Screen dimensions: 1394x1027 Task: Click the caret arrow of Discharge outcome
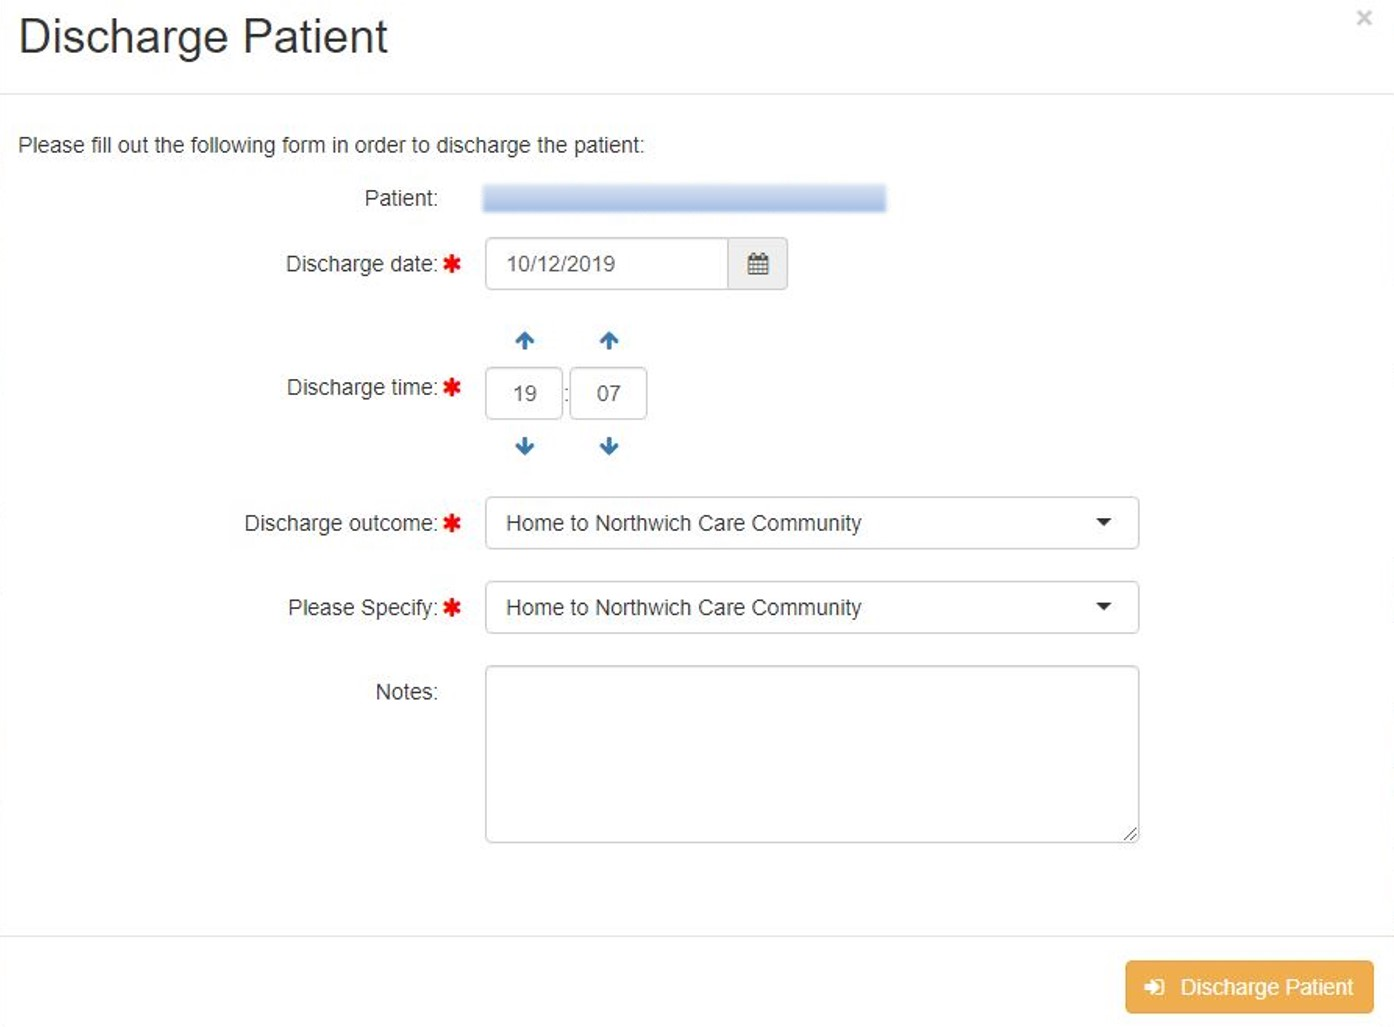coord(1104,522)
